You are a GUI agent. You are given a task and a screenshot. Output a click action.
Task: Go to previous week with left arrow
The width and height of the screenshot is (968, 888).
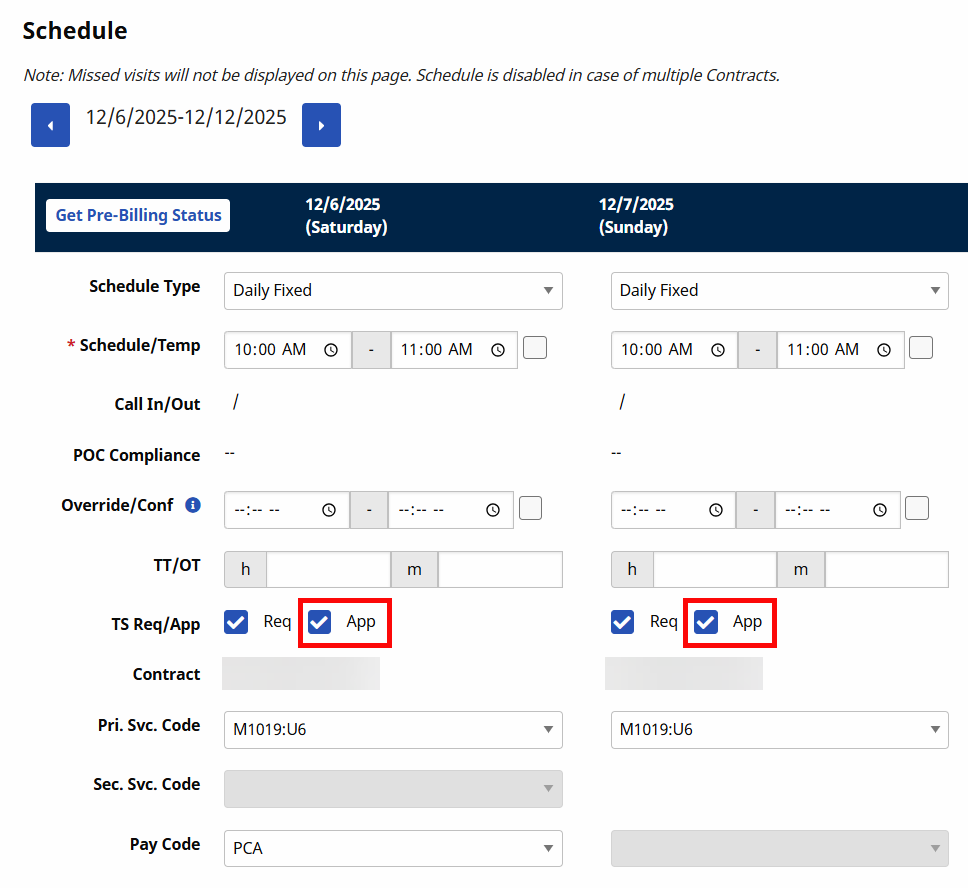pyautogui.click(x=50, y=125)
